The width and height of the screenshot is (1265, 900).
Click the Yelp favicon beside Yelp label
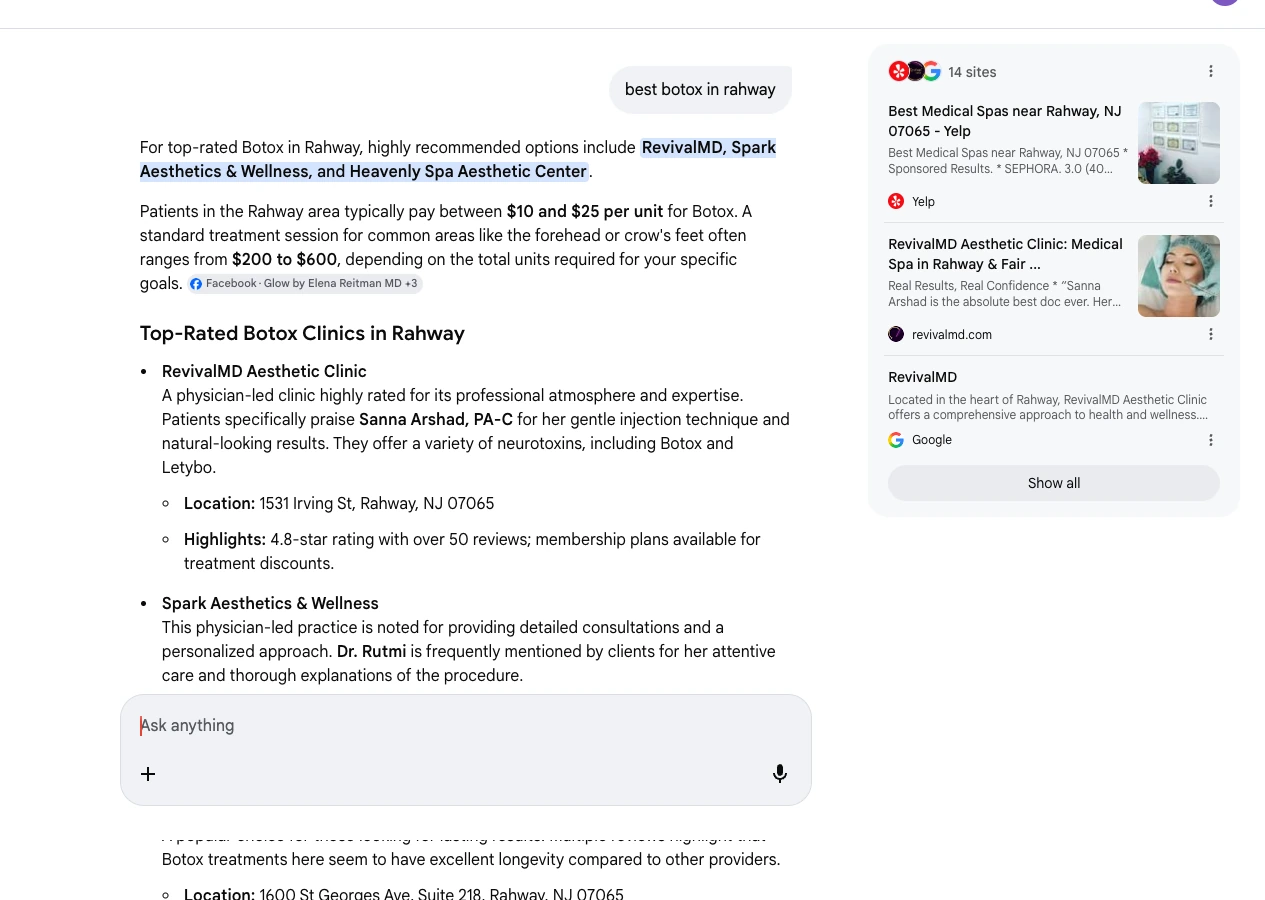click(x=896, y=201)
